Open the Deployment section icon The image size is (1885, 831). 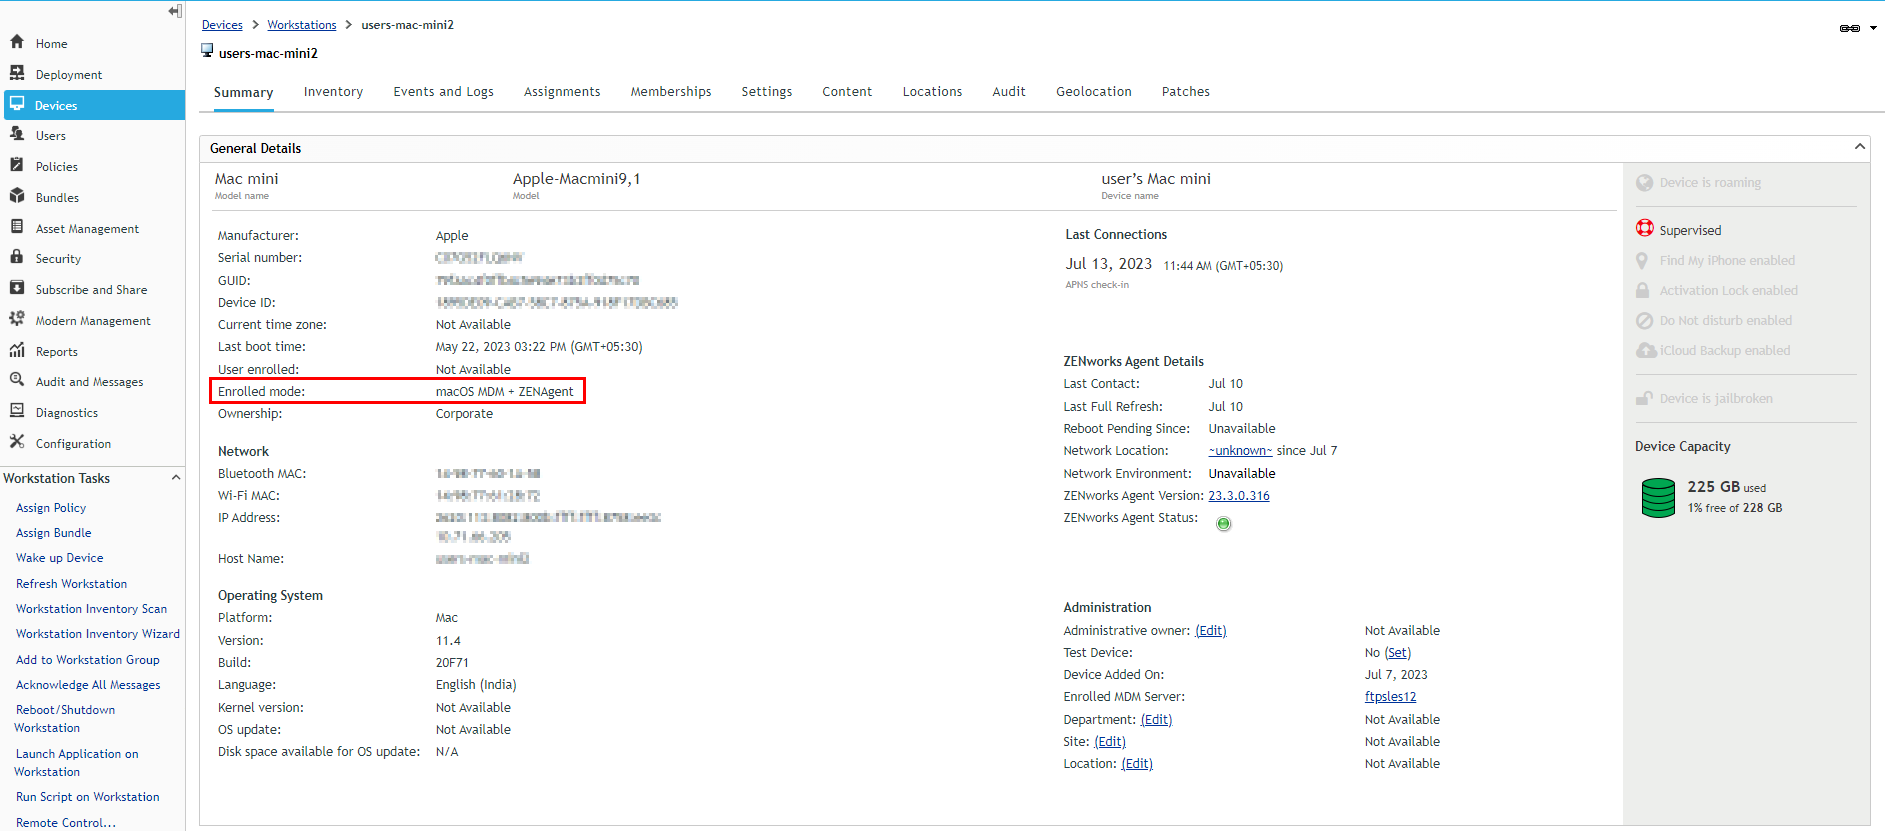17,73
